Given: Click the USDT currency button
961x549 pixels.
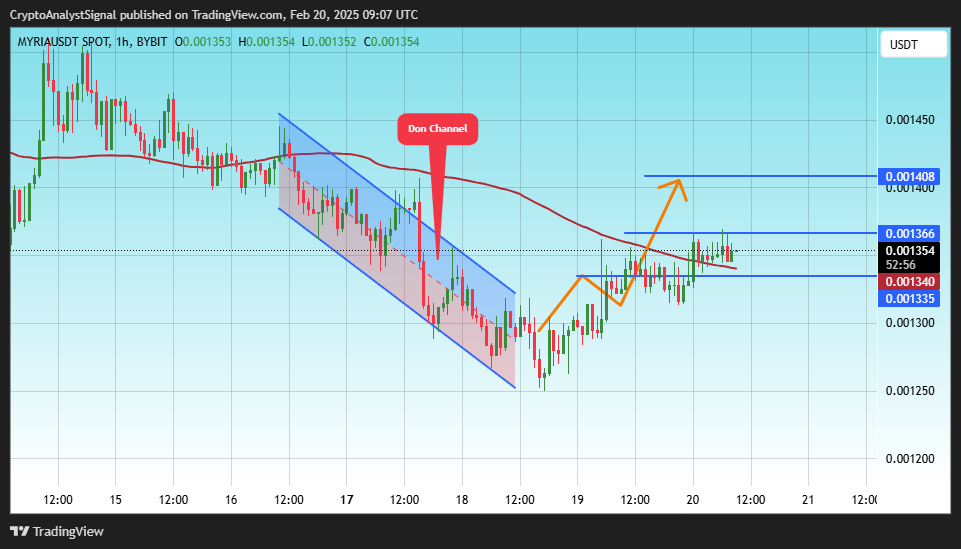Looking at the screenshot, I should coord(913,45).
